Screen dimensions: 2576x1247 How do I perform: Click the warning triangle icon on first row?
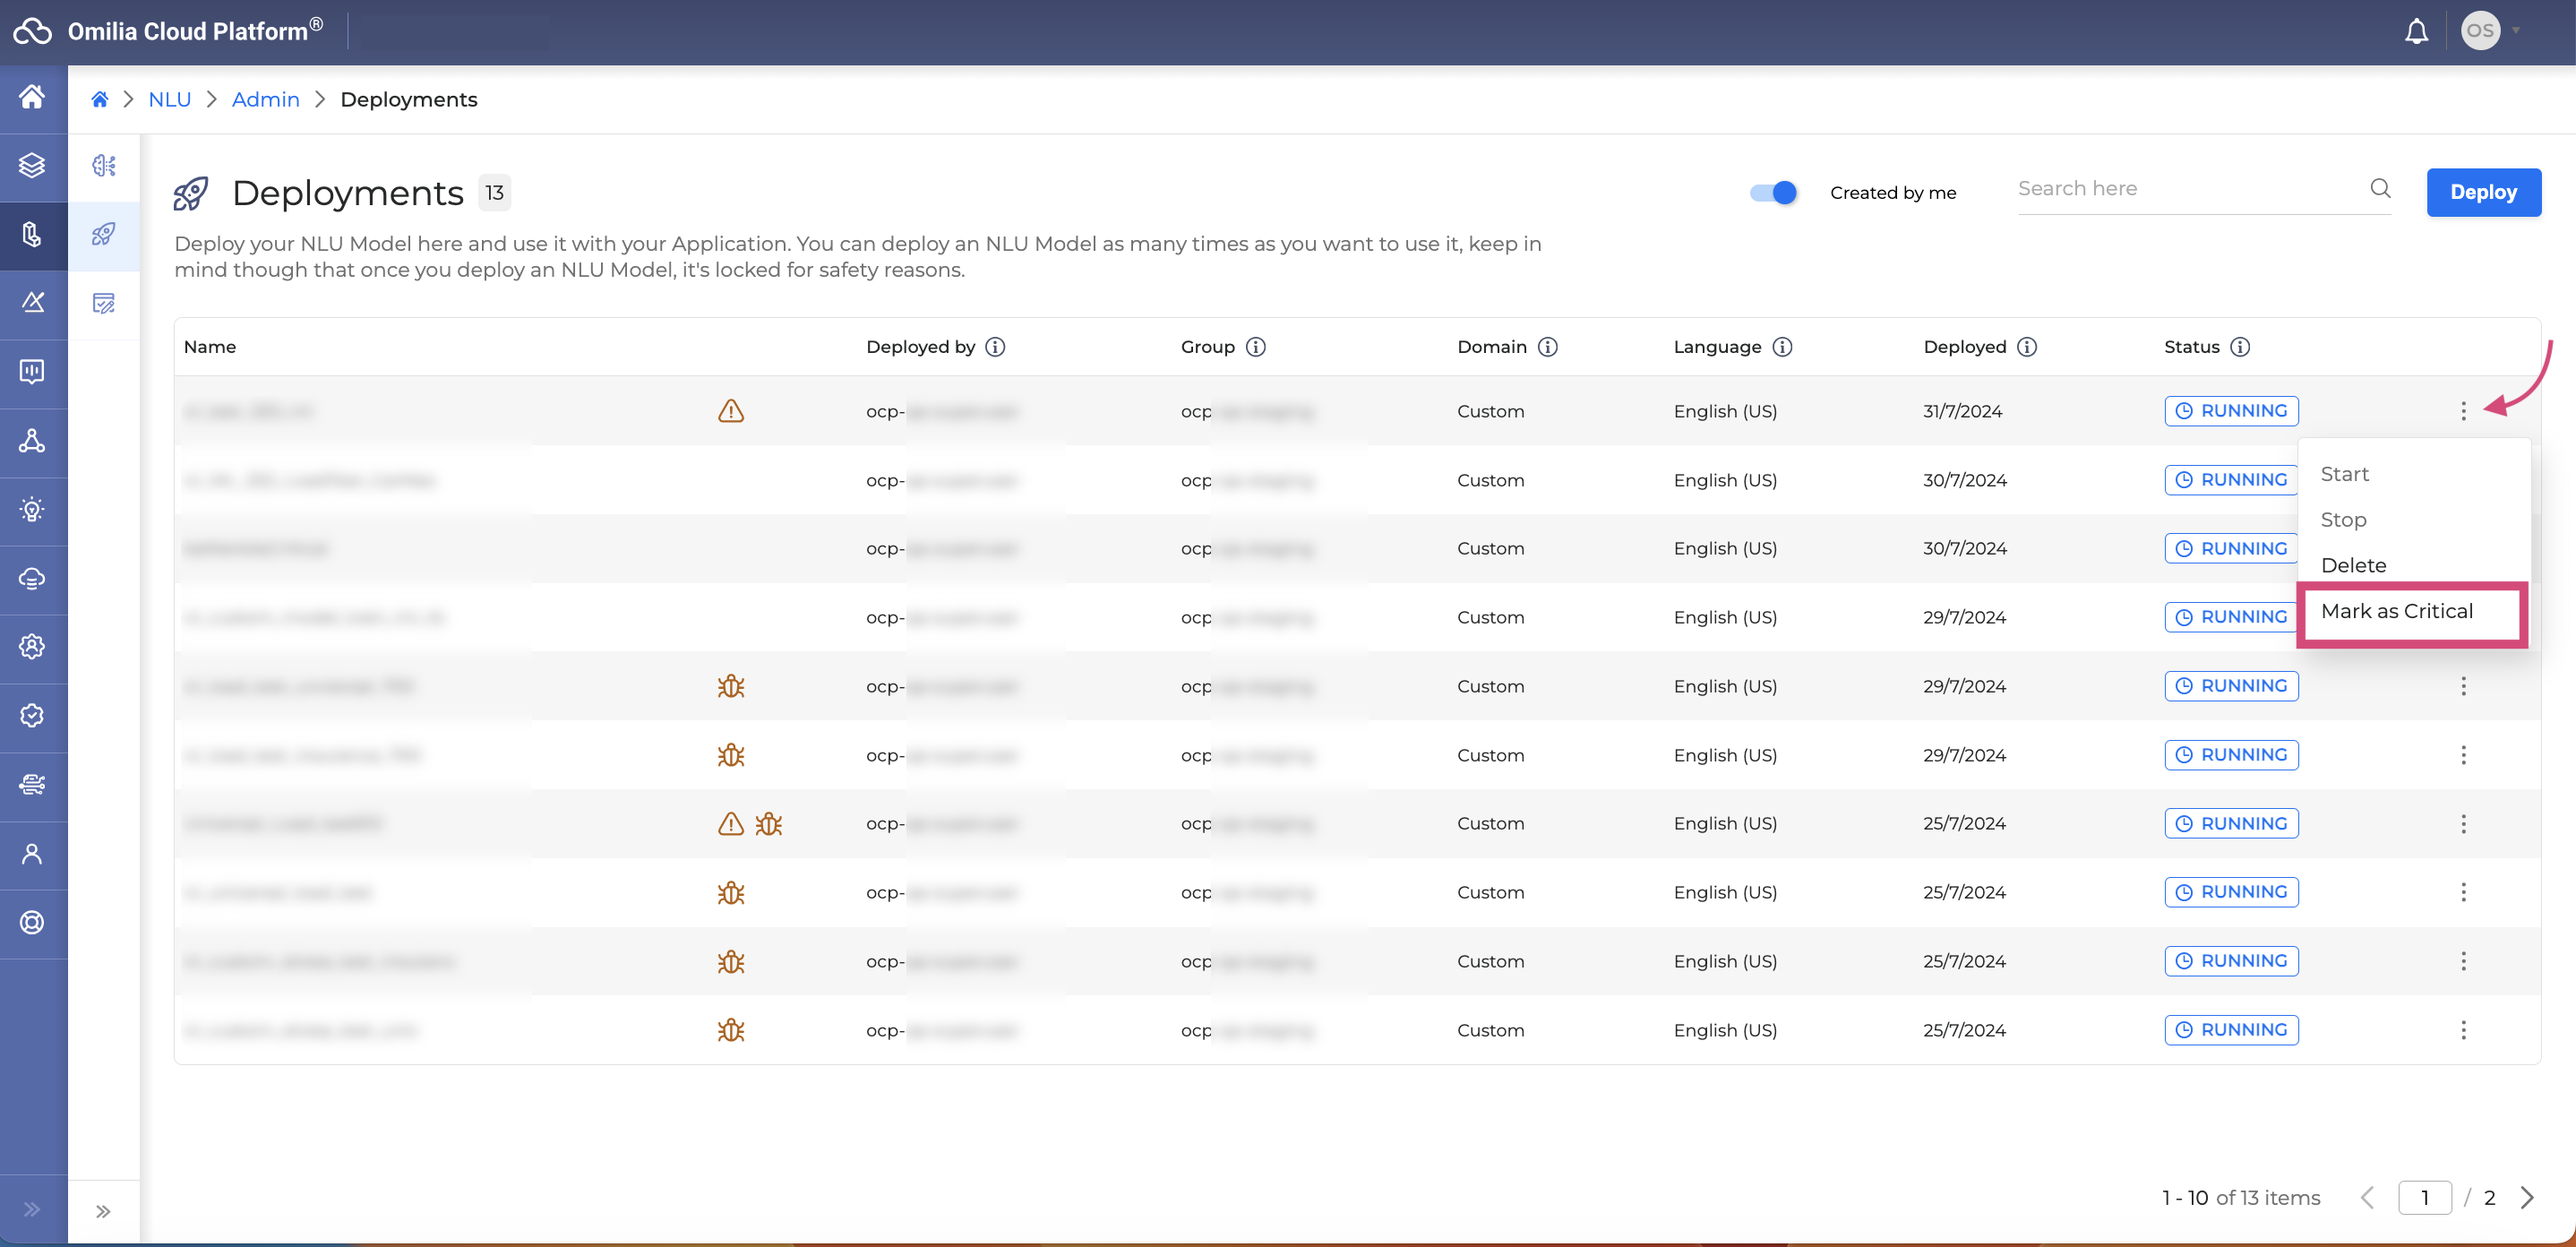(x=731, y=411)
